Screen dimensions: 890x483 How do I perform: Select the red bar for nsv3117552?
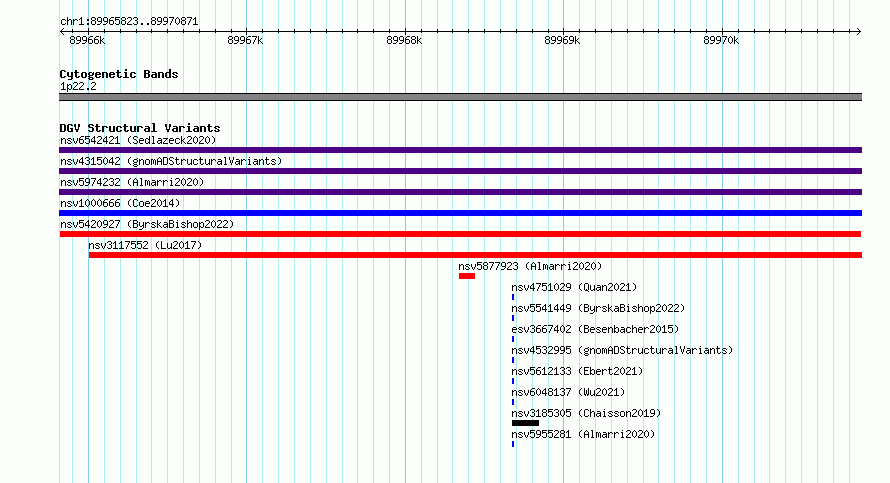475,255
